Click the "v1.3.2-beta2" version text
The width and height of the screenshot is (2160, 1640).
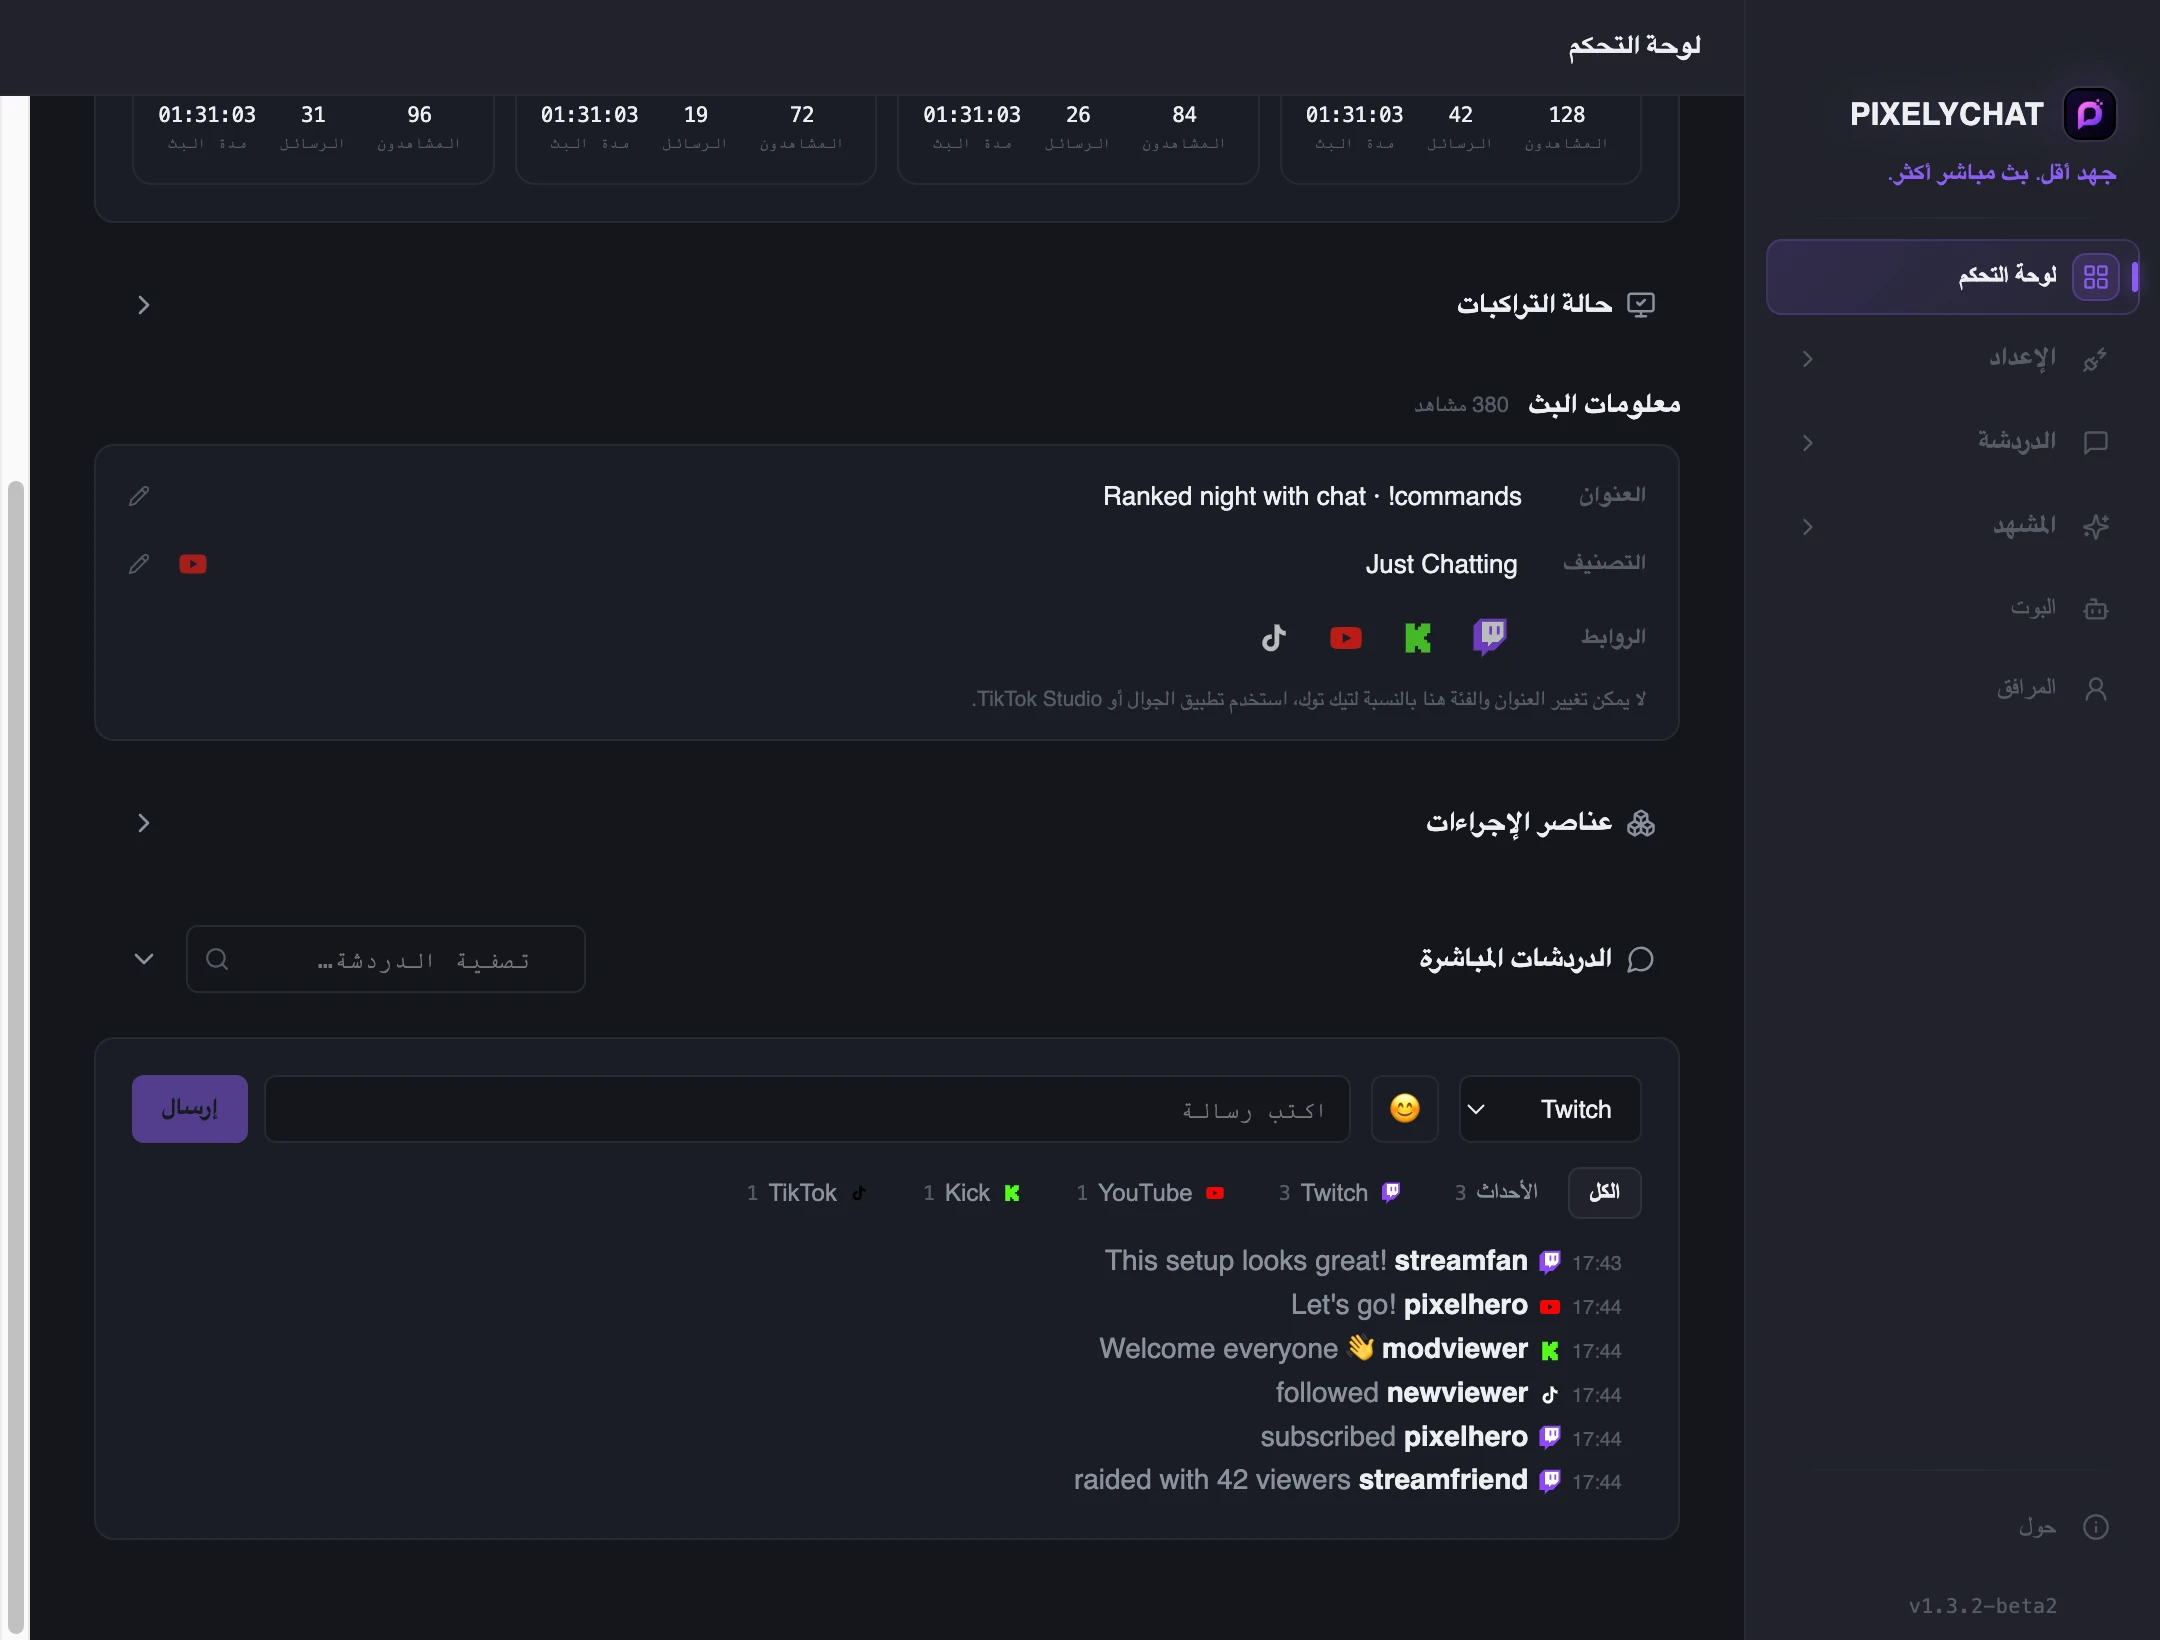pos(1983,1606)
